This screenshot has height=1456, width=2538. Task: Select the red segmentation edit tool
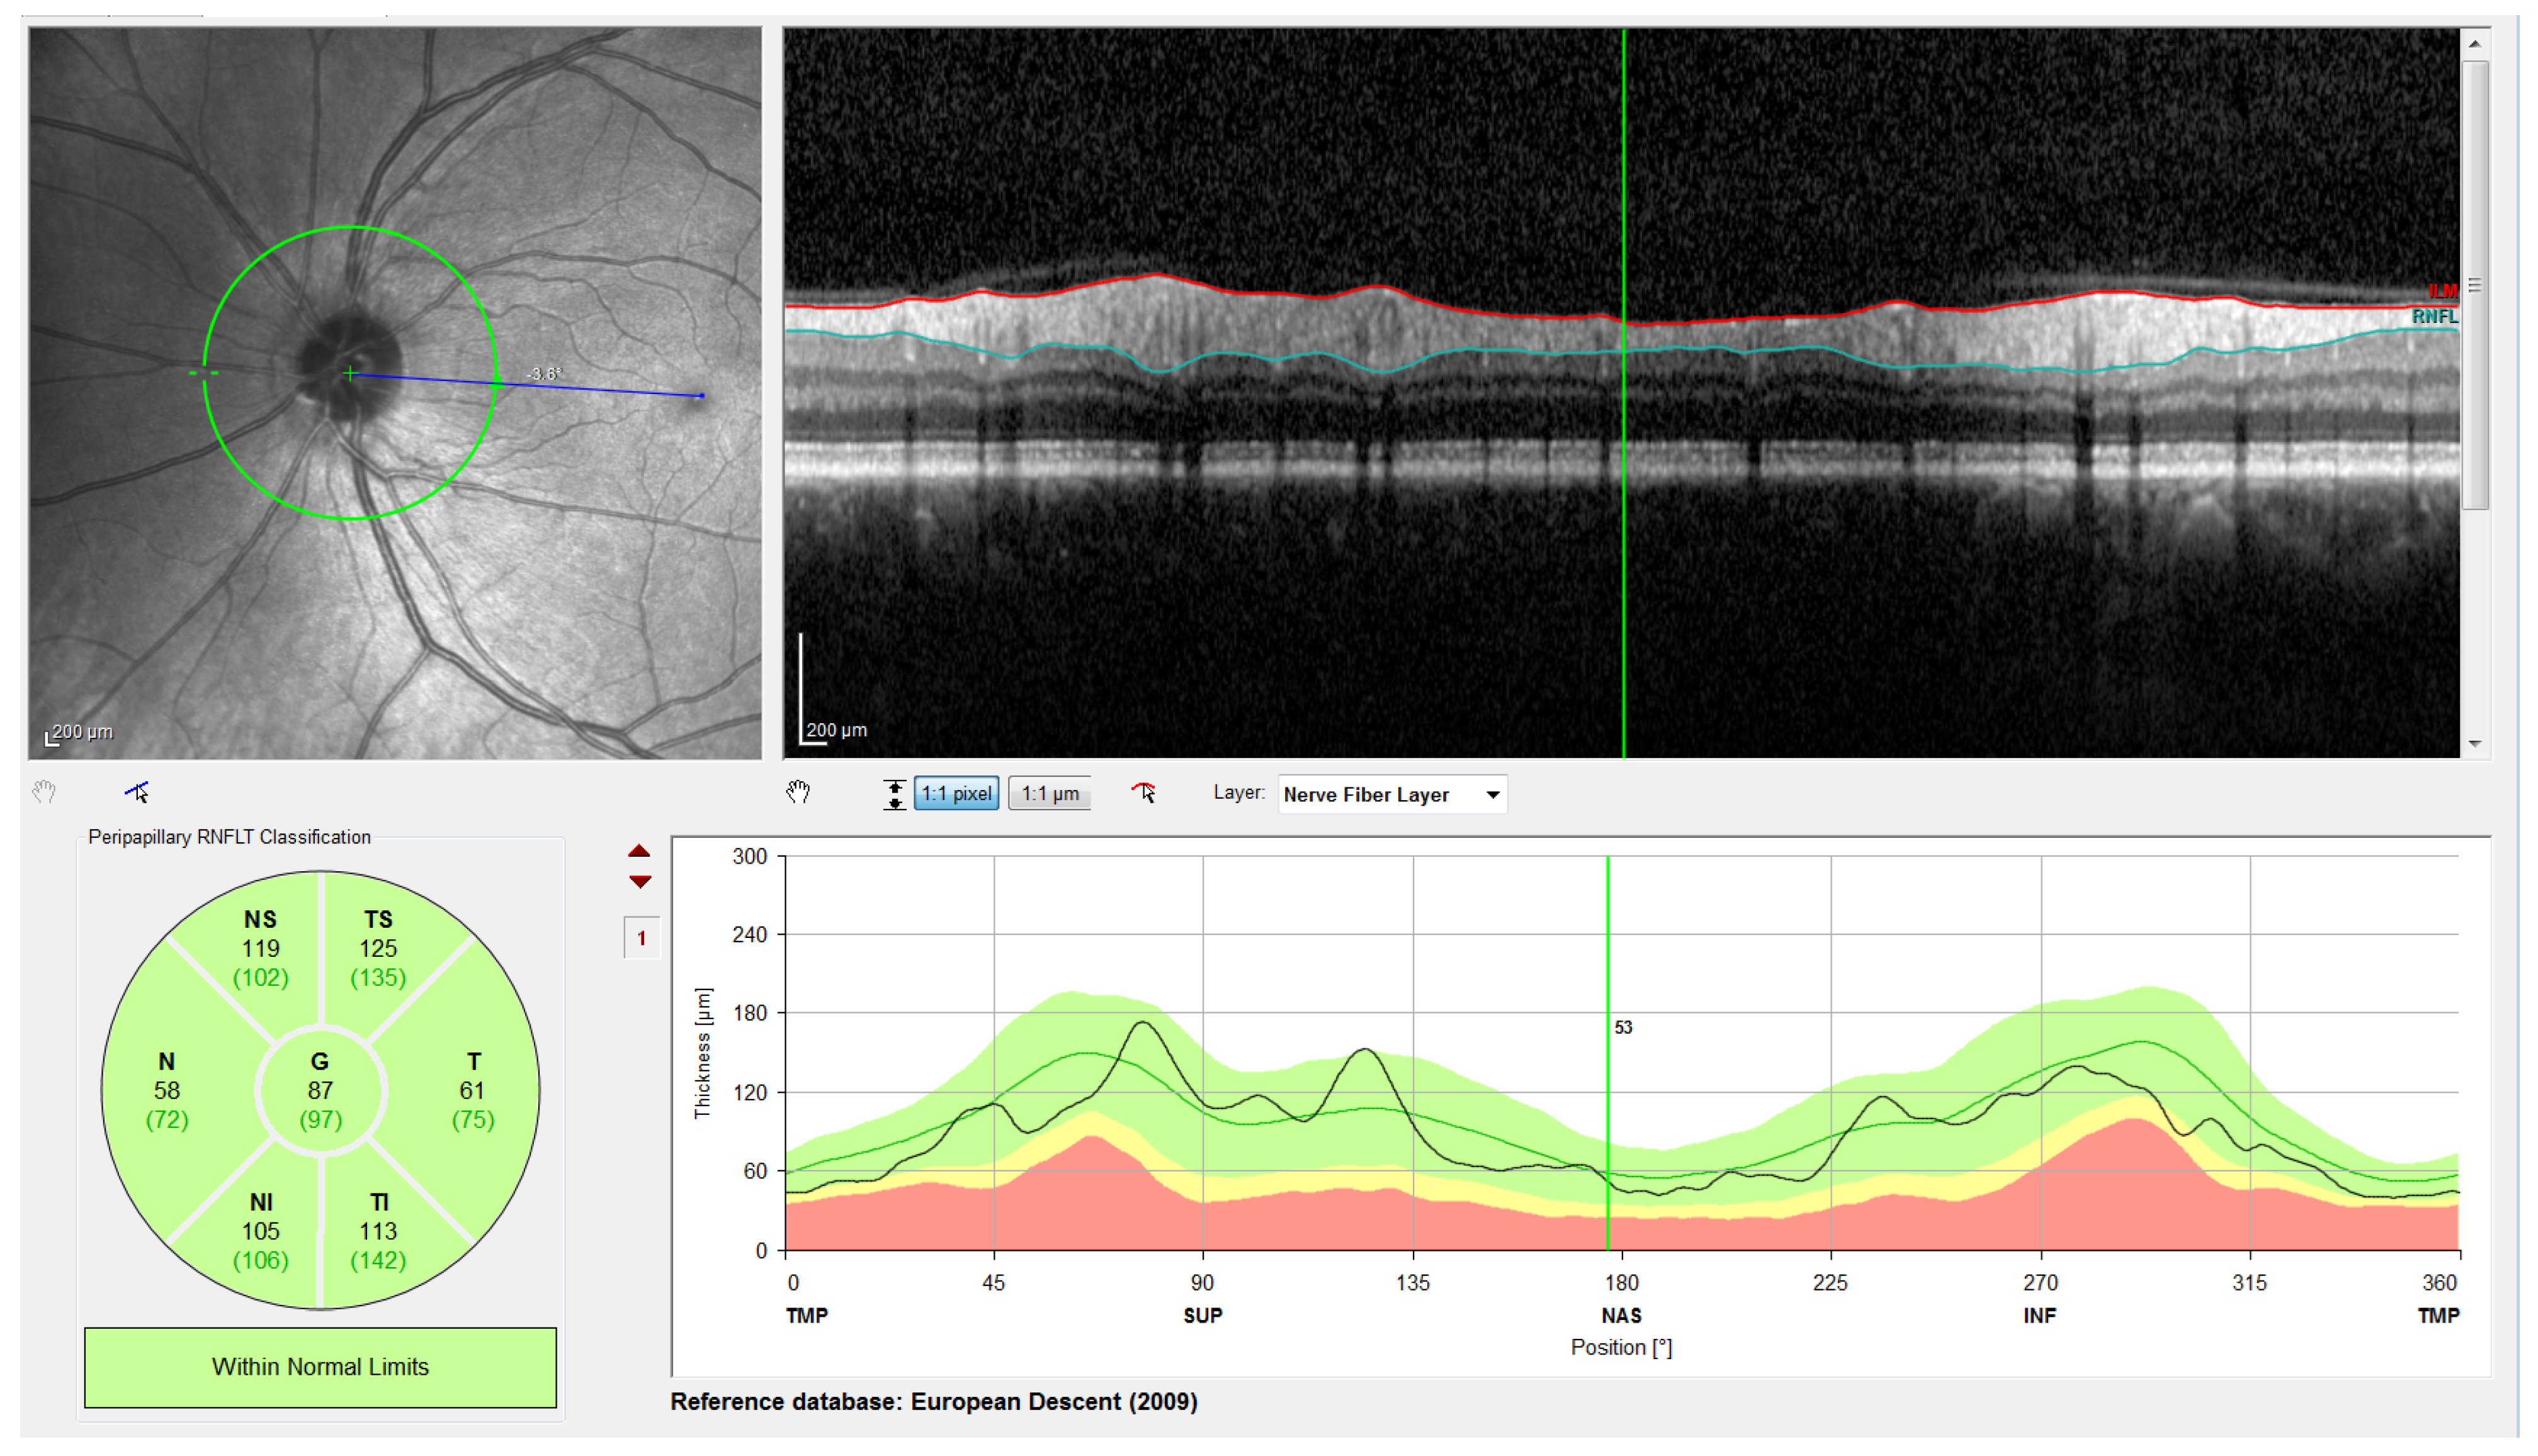[x=1144, y=793]
